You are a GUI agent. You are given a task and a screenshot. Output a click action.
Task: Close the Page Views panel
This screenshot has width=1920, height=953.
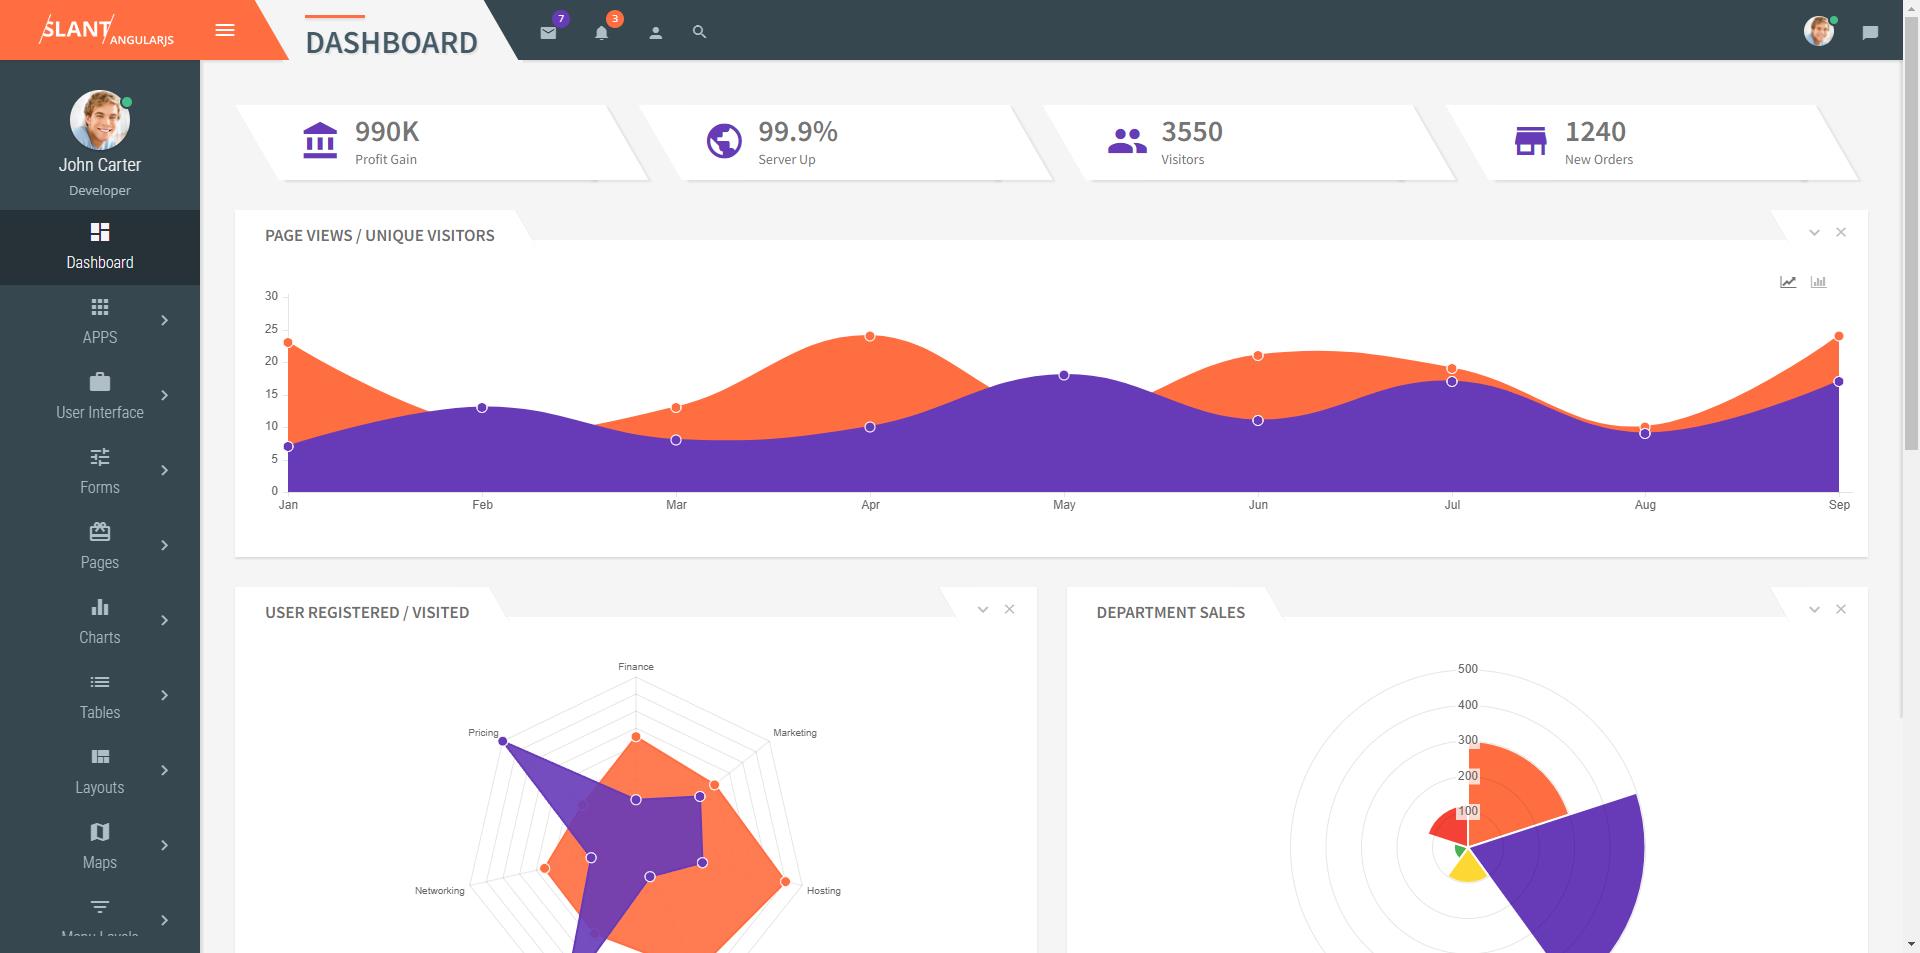click(x=1841, y=232)
